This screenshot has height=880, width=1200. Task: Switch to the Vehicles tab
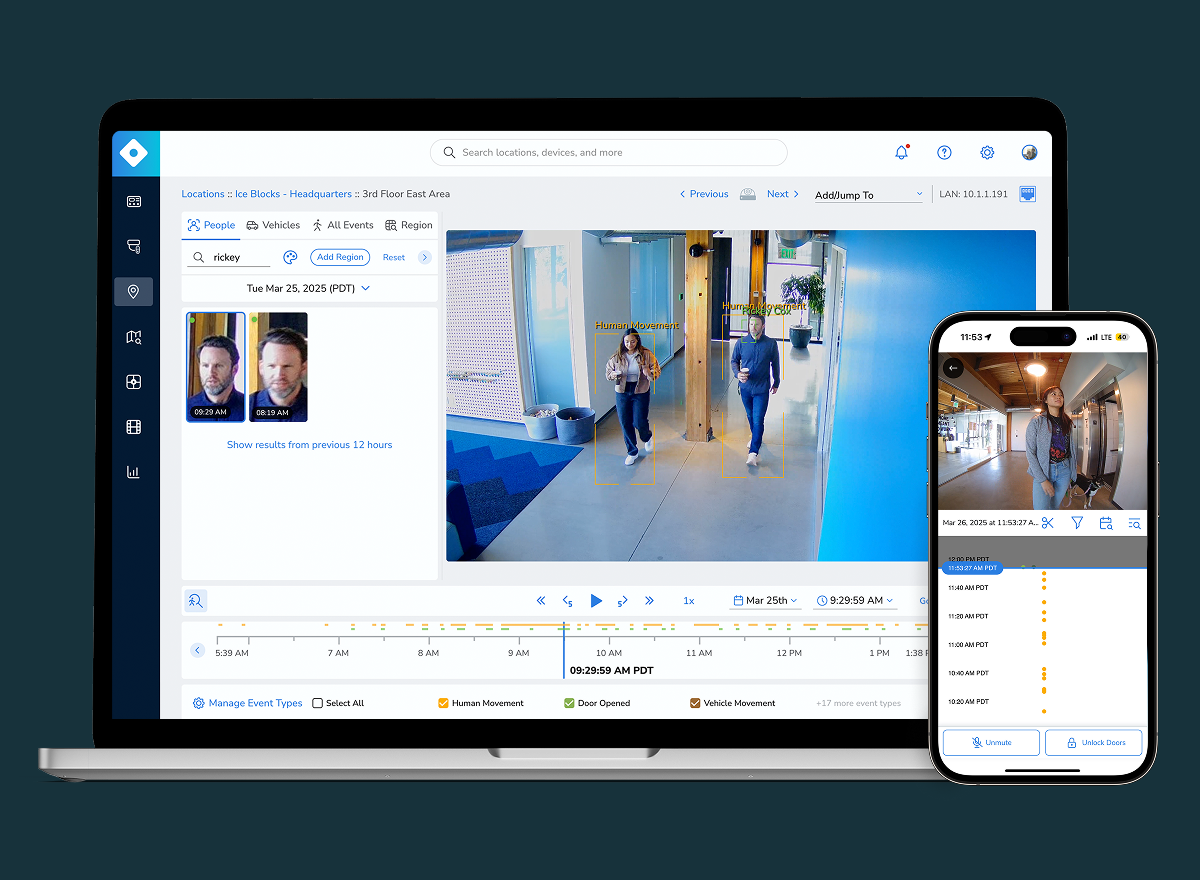pyautogui.click(x=273, y=224)
